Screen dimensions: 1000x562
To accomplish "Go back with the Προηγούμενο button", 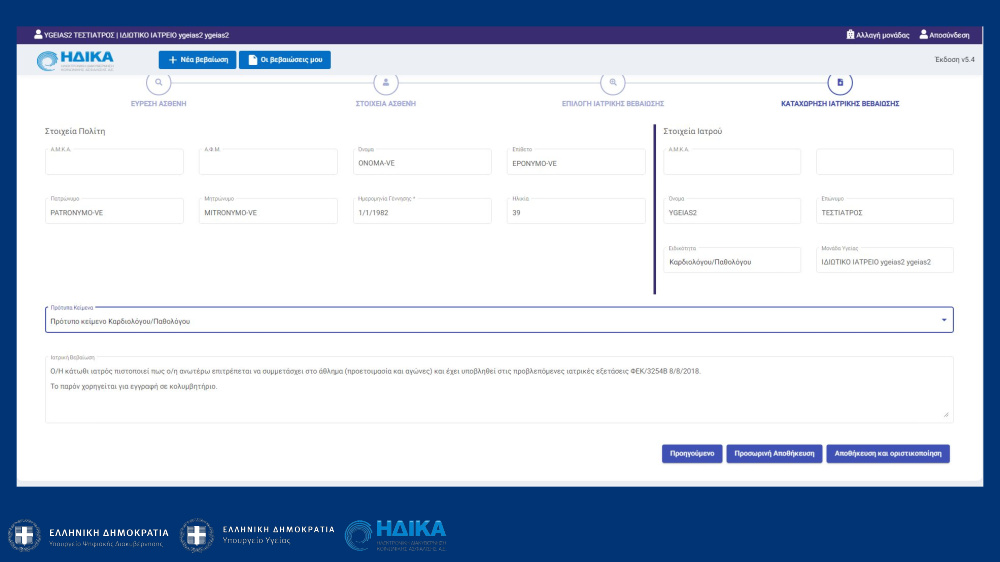I will pos(691,453).
